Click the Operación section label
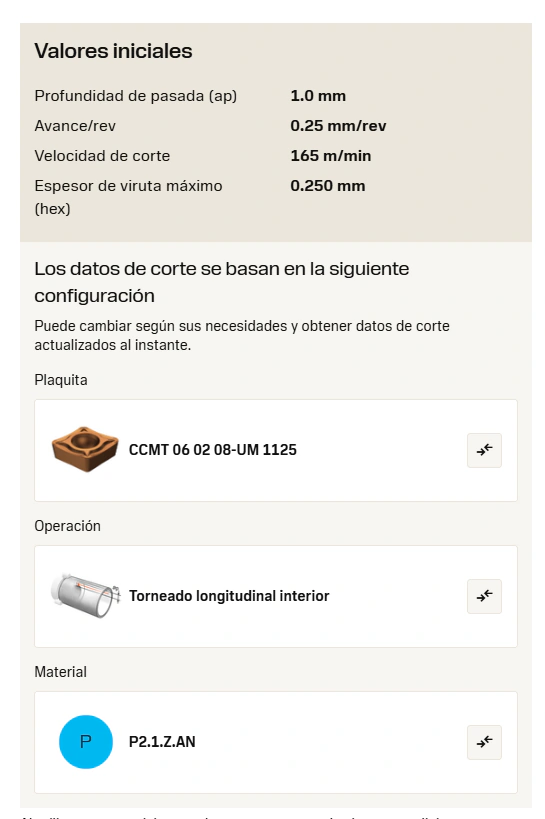The height and width of the screenshot is (819, 545). pos(67,526)
